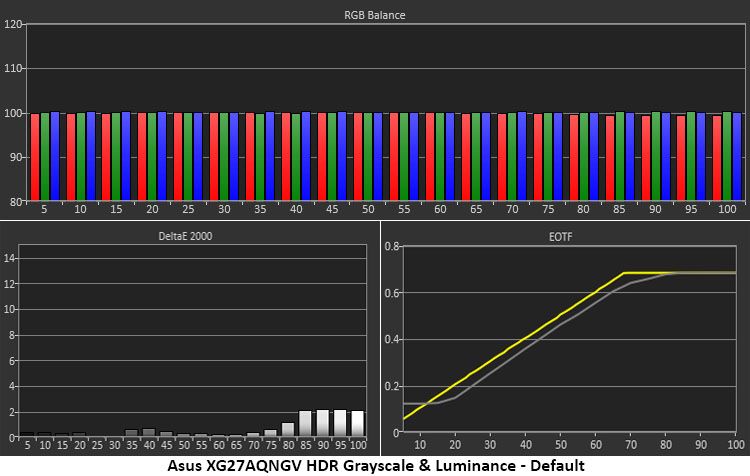
Task: Click the 10 label on EOTF horizontal axis
Action: 420,445
